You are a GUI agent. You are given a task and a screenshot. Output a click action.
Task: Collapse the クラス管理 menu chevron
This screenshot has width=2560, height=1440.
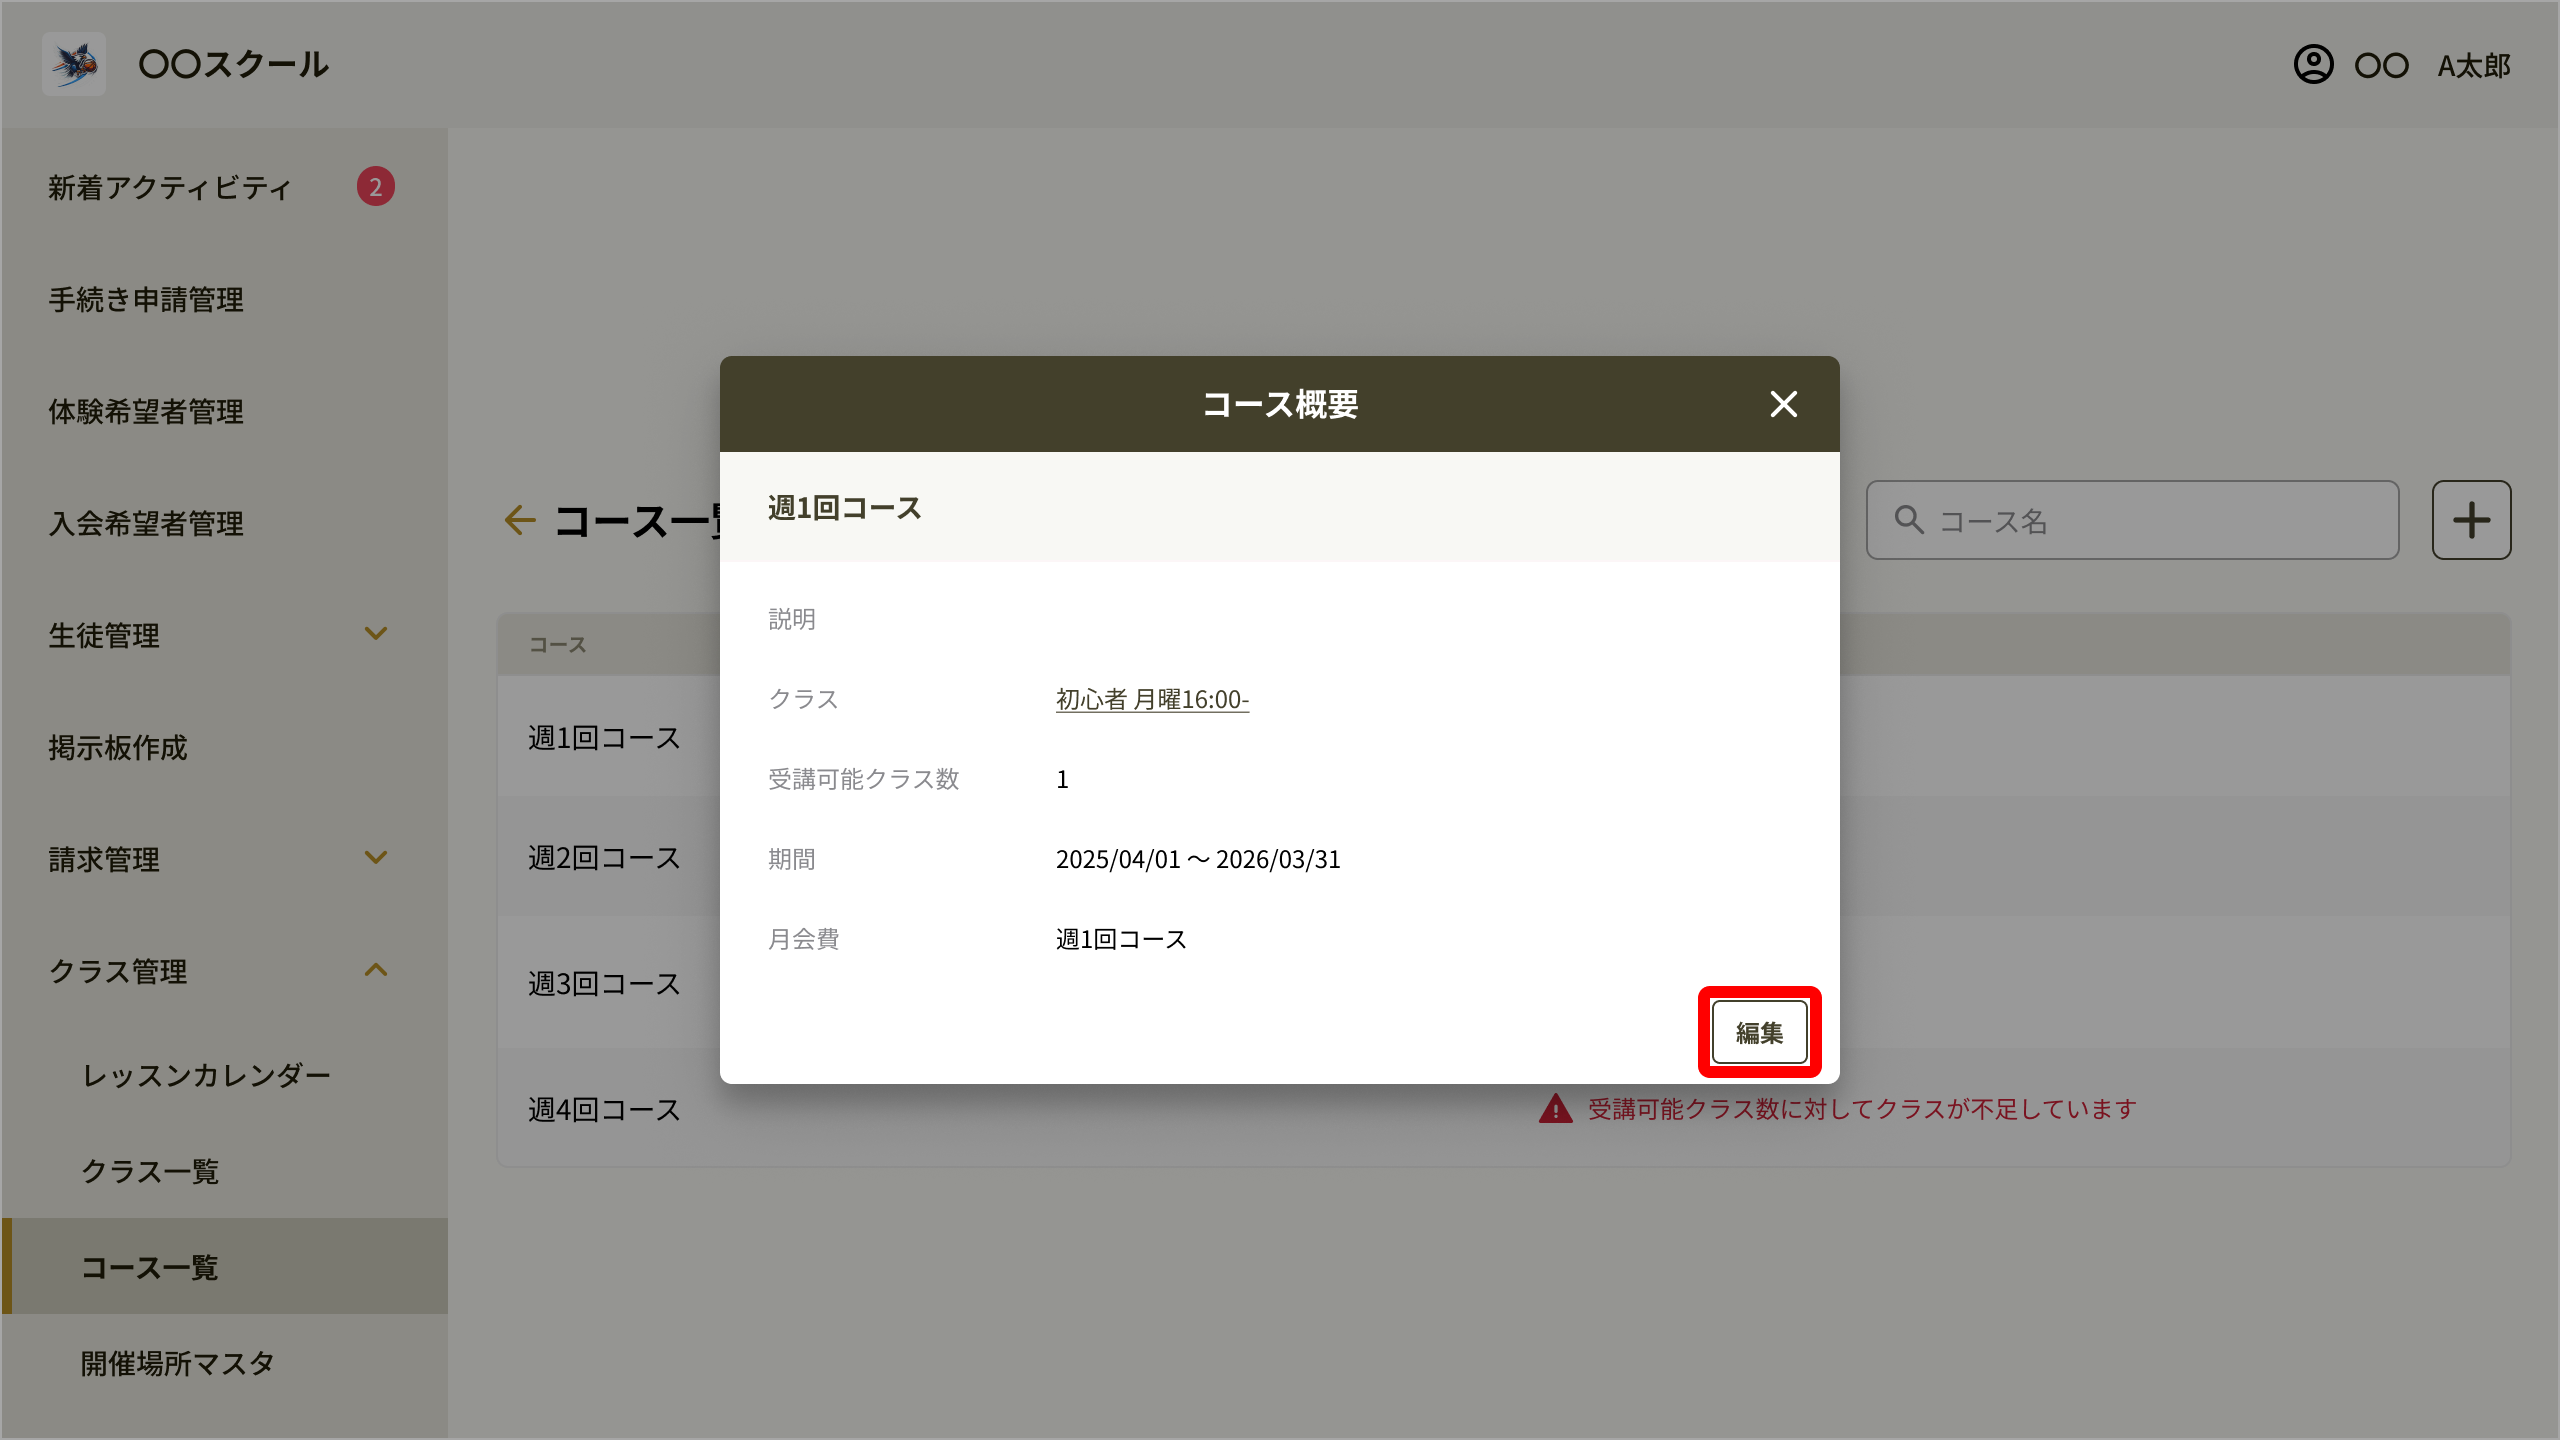coord(376,970)
